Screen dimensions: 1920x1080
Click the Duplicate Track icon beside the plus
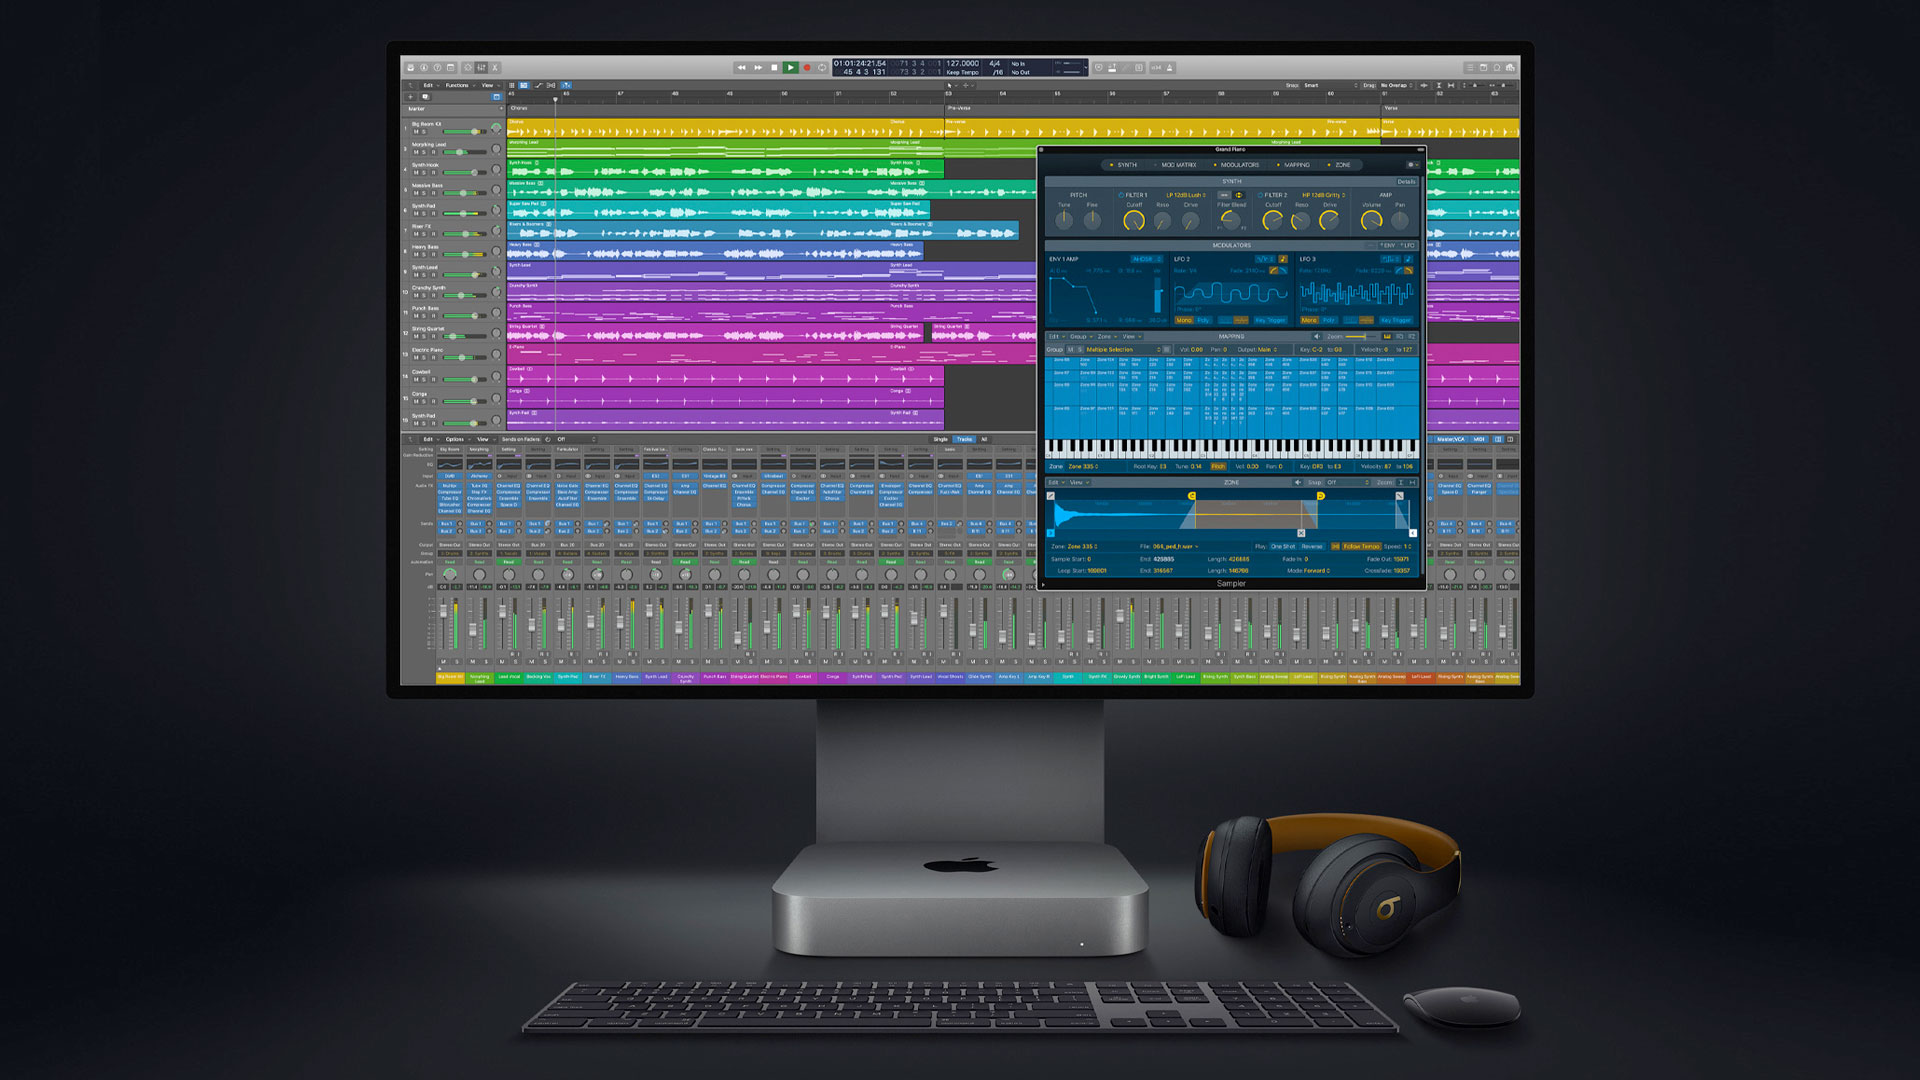(x=426, y=97)
